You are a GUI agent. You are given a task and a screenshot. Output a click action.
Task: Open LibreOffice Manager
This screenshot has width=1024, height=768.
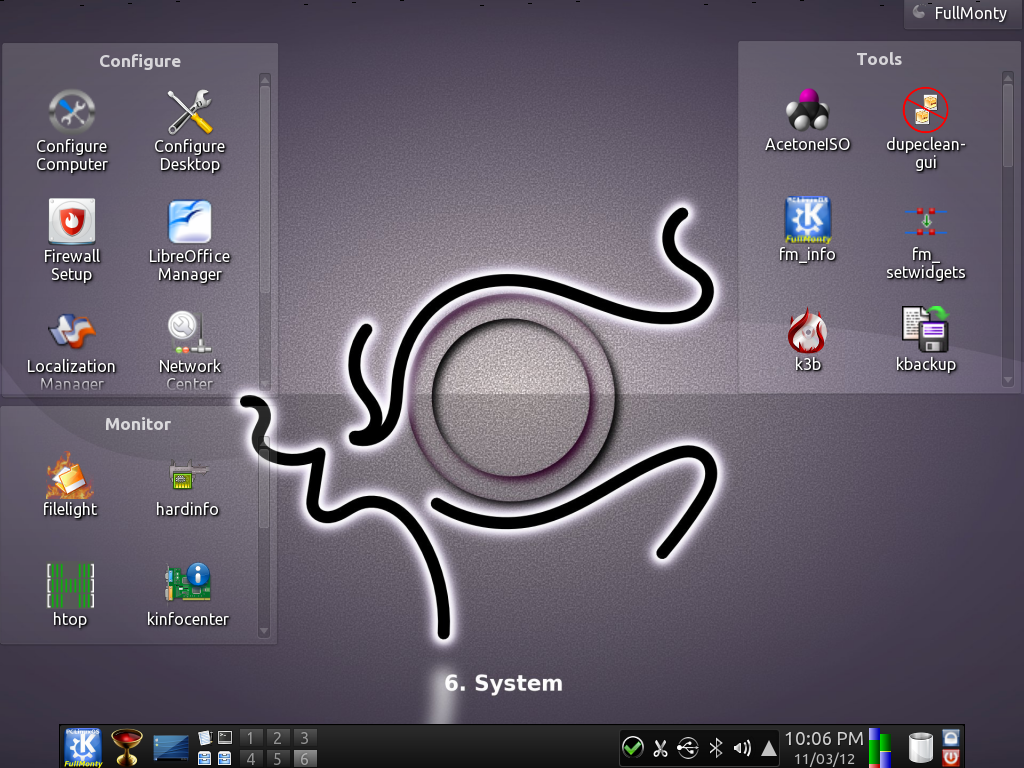pos(189,240)
